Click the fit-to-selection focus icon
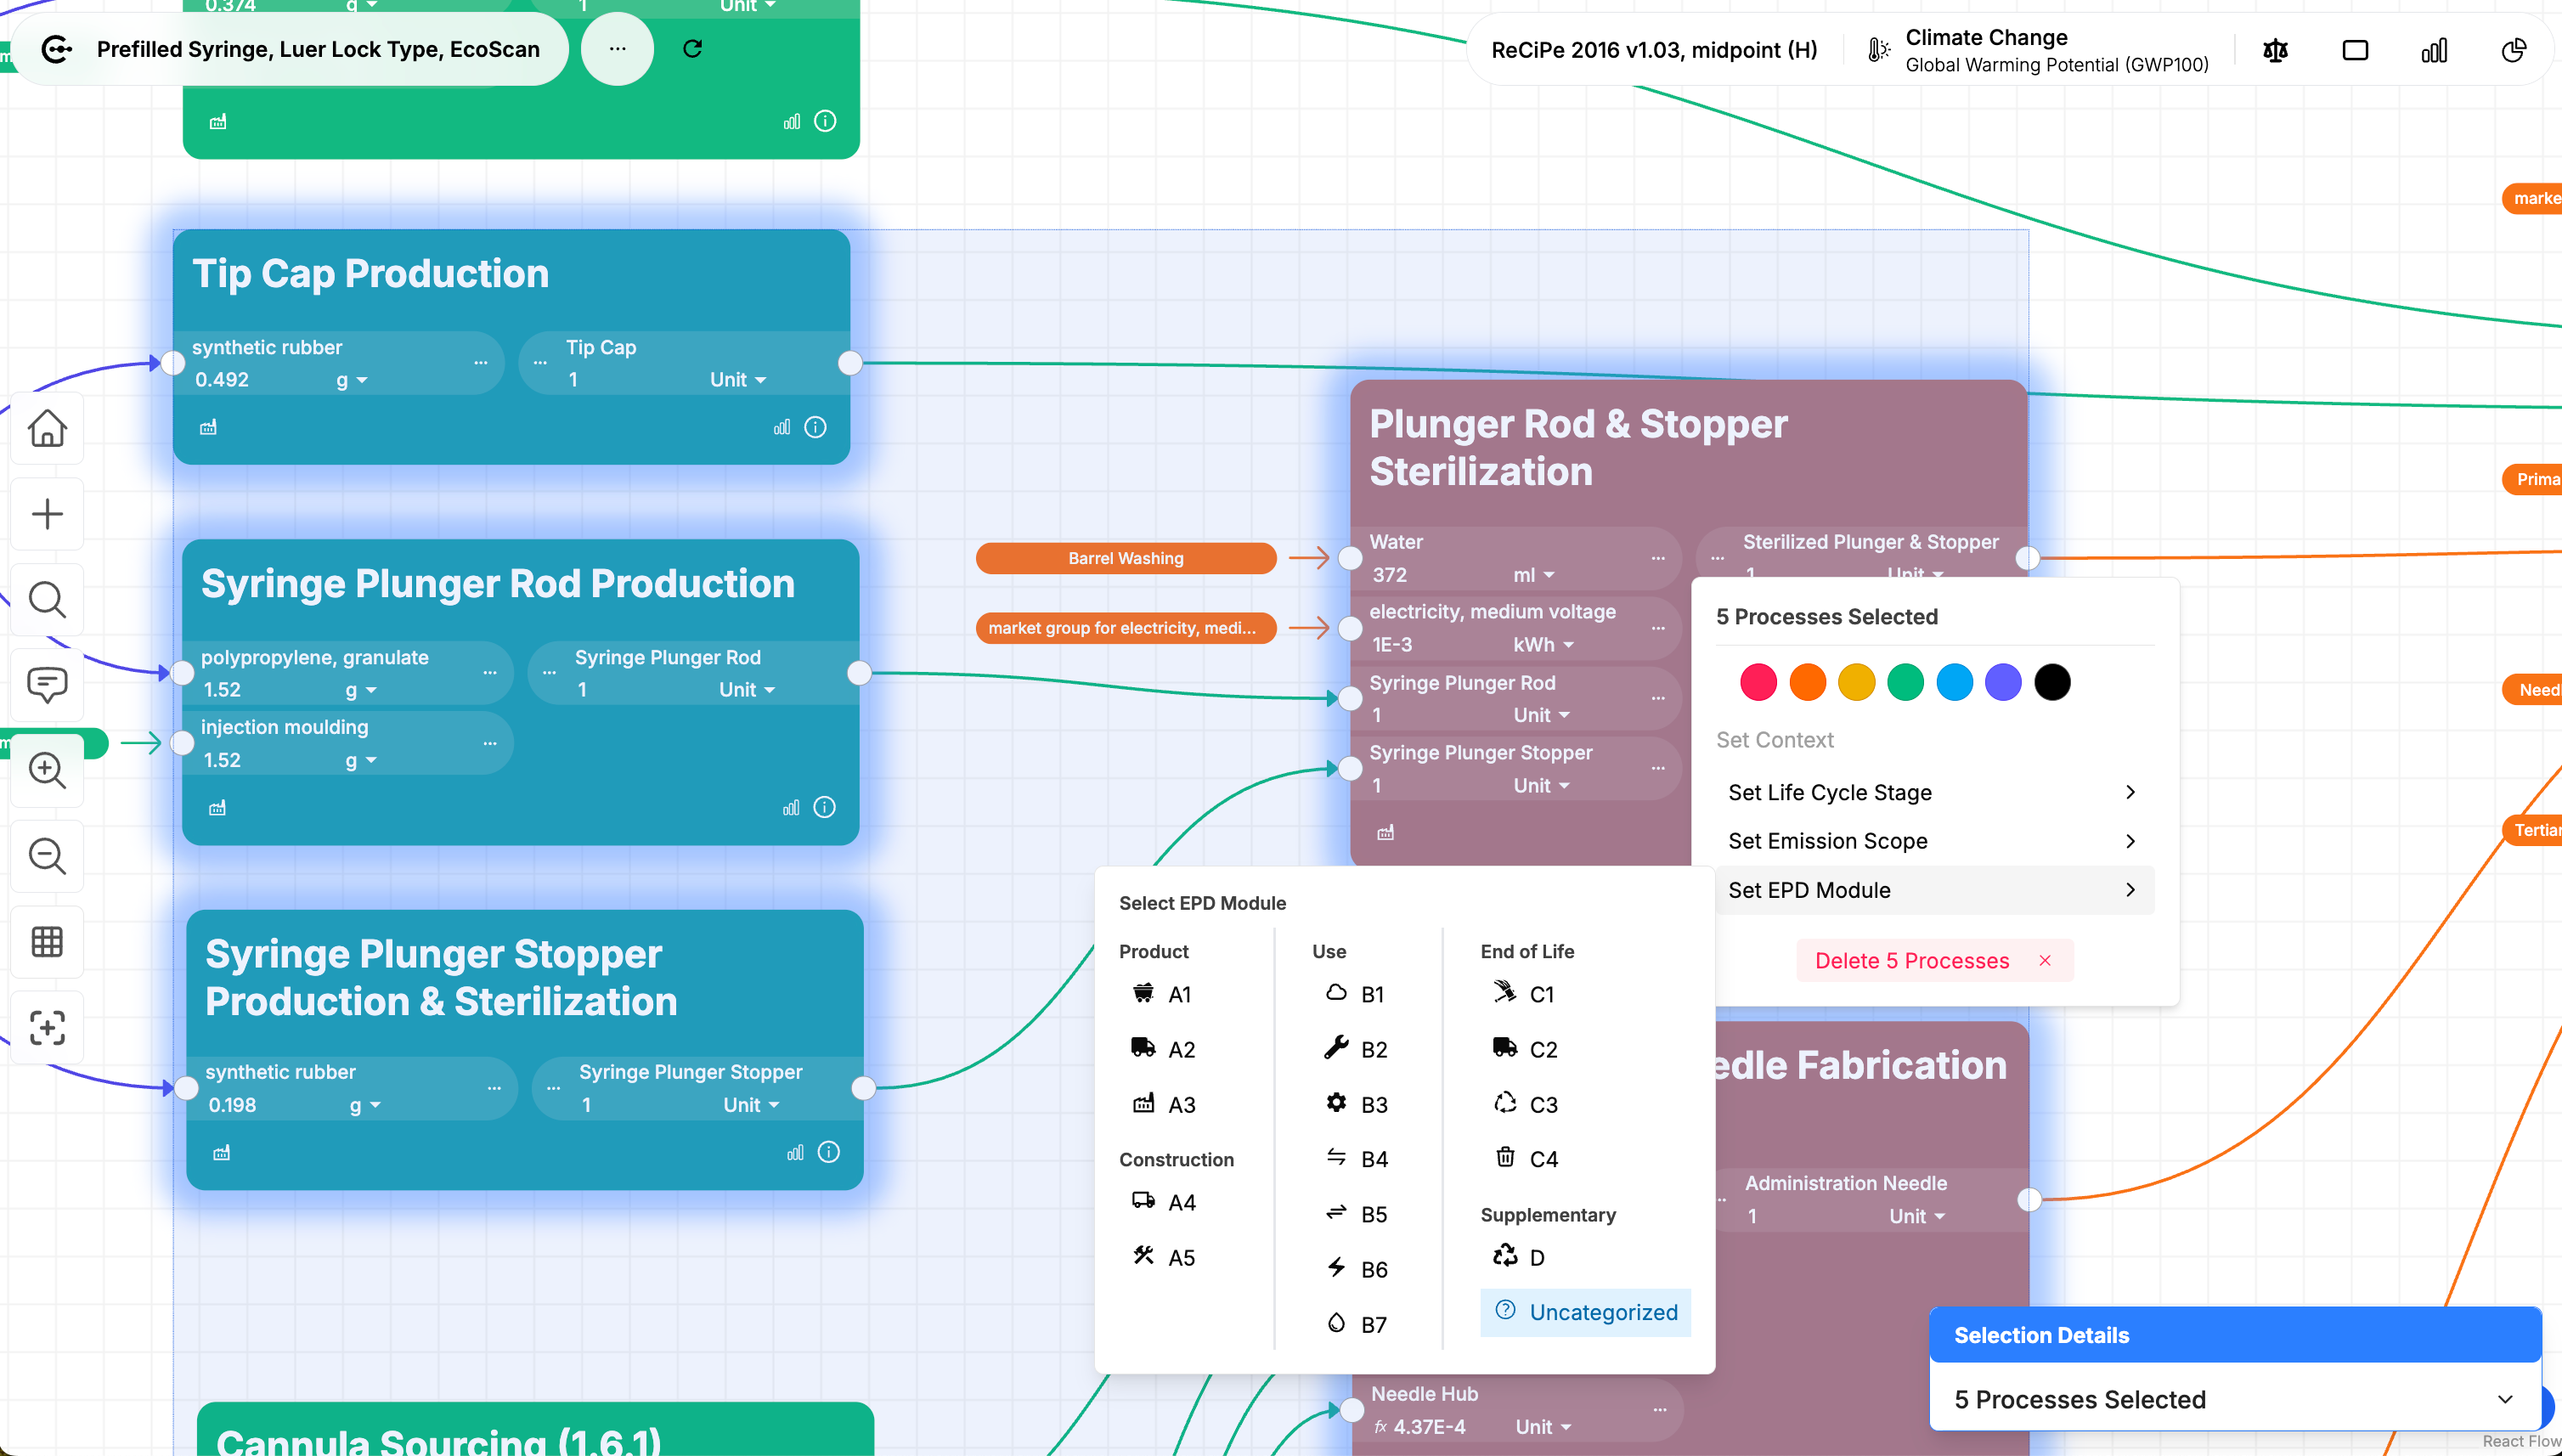 tap(47, 1027)
